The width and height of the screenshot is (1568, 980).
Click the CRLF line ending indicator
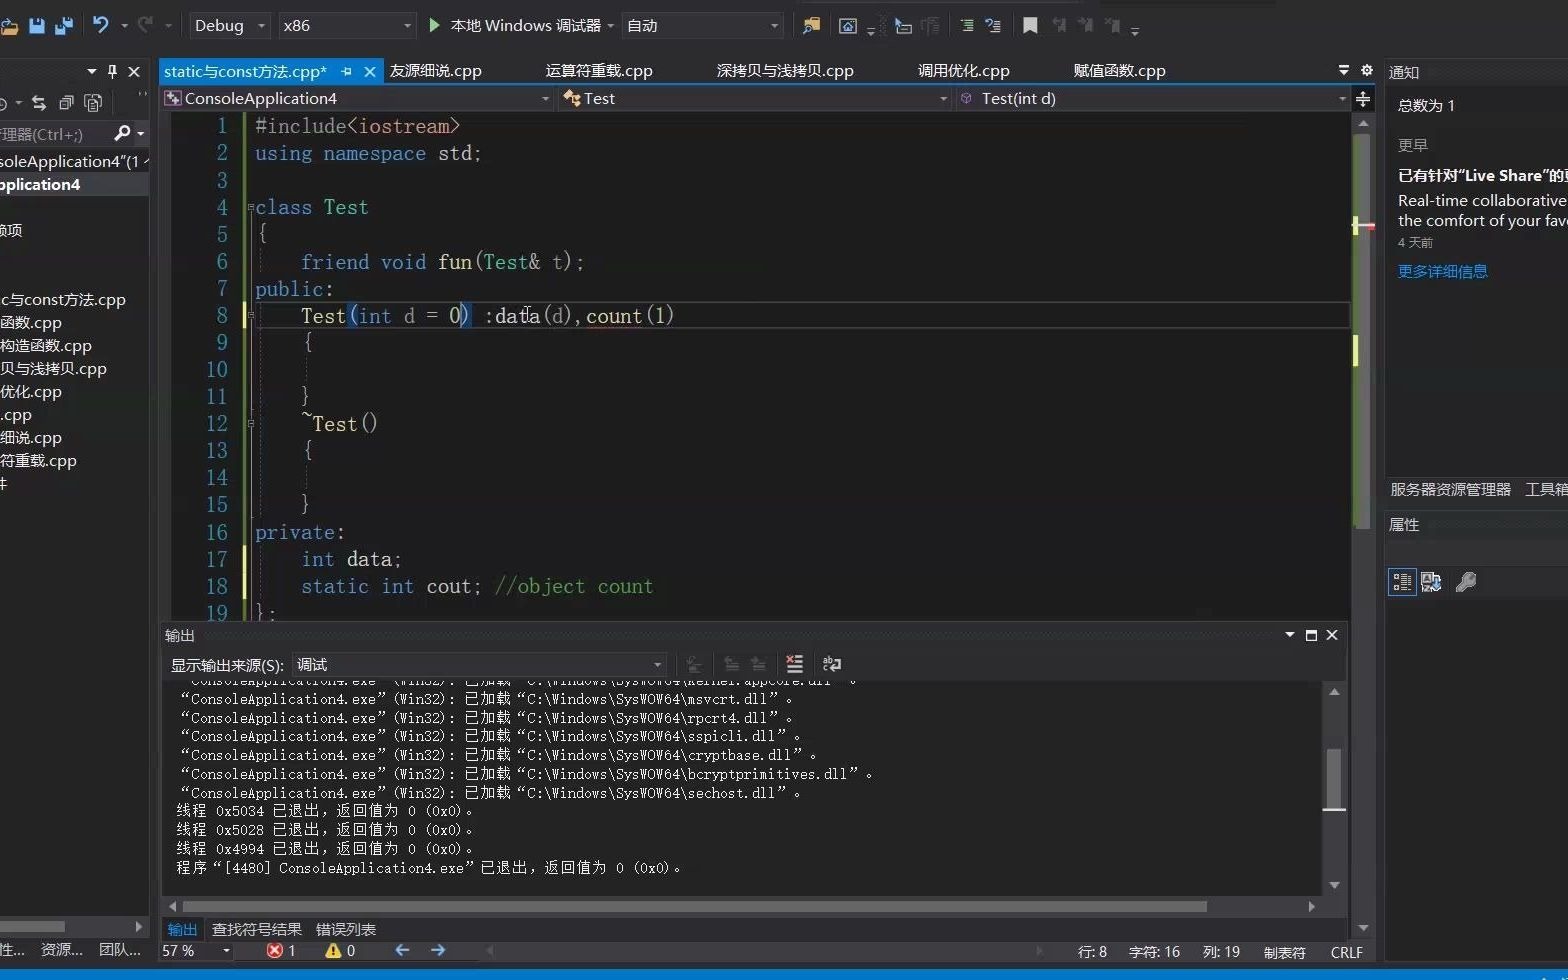coord(1346,953)
